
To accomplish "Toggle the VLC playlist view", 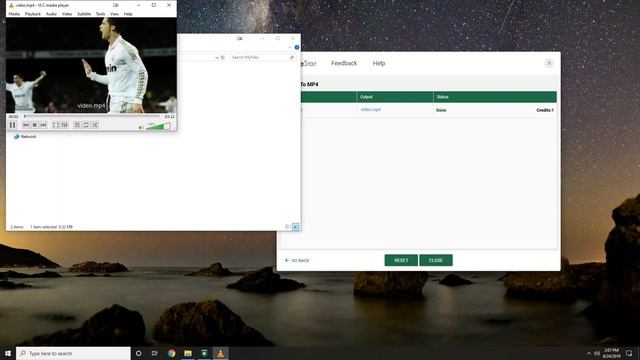I will point(77,125).
